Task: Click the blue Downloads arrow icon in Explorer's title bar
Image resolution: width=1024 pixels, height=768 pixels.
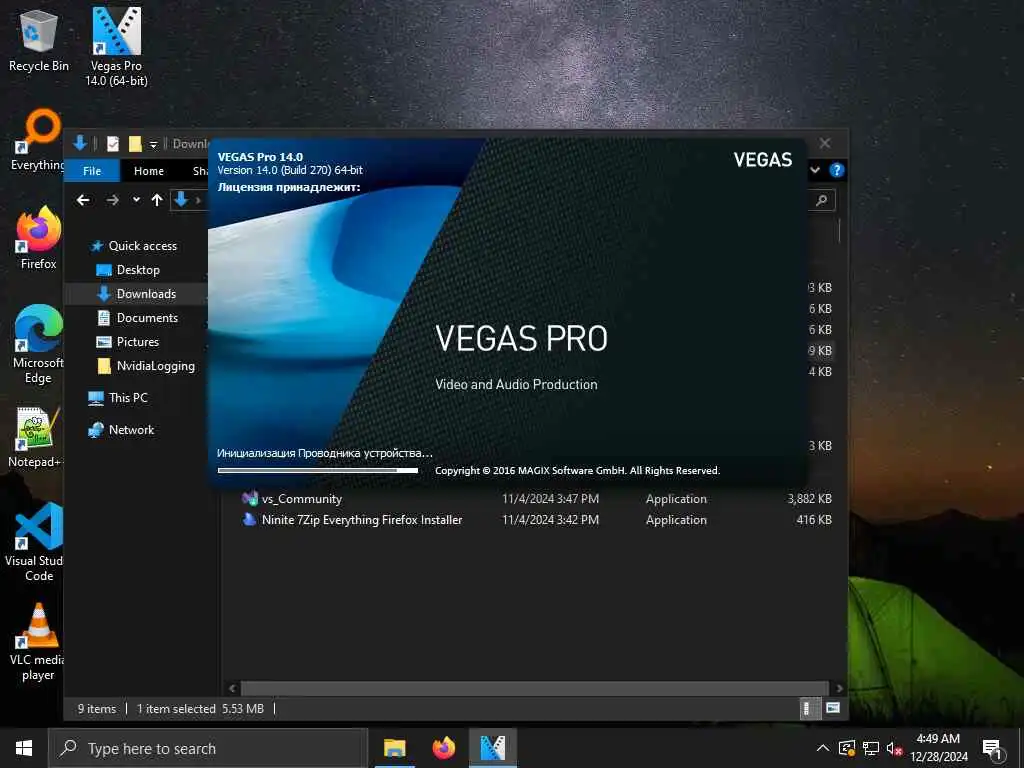Action: pos(80,143)
